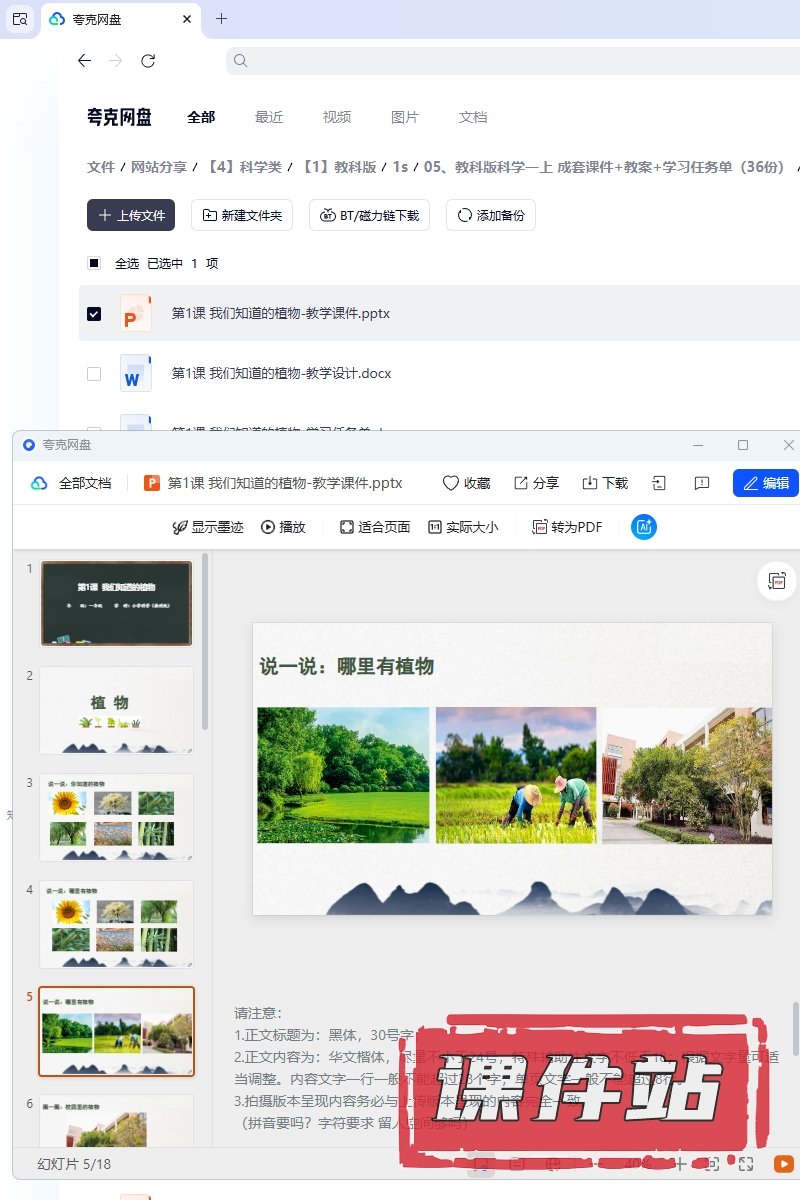
Task: Toggle the 全选 select-all checkbox
Action: pyautogui.click(x=94, y=264)
